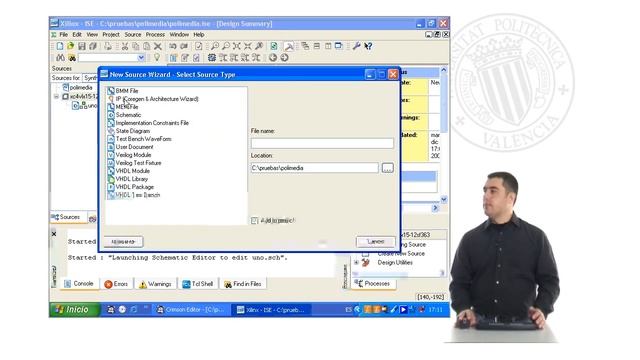Expand the Design Utilities process node
640x360 pixels.
(356, 262)
